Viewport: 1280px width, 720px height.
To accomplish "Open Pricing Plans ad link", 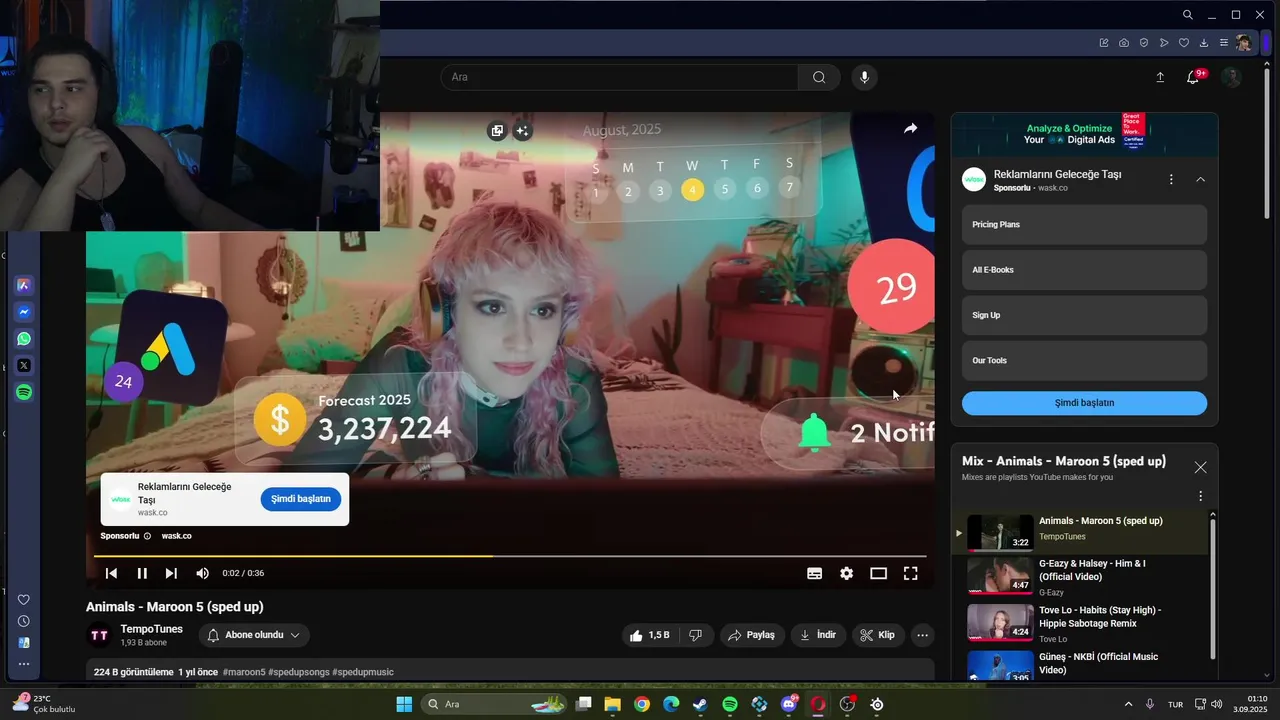I will (1084, 225).
